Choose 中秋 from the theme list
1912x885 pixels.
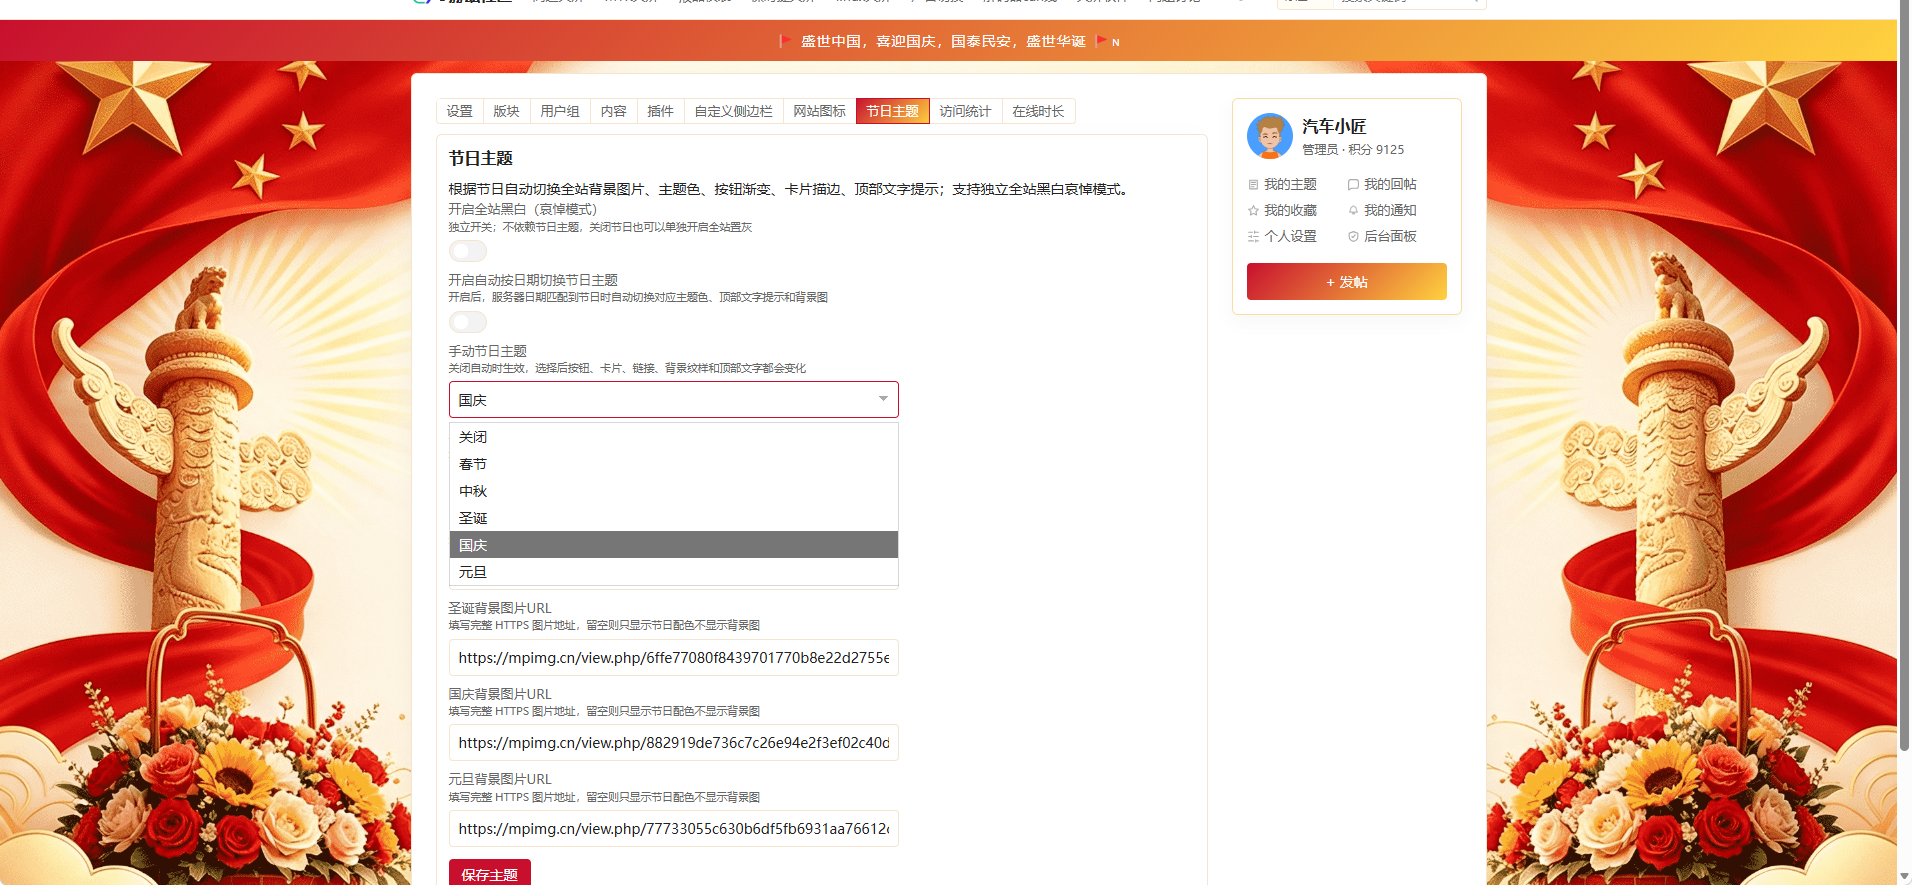pos(674,491)
